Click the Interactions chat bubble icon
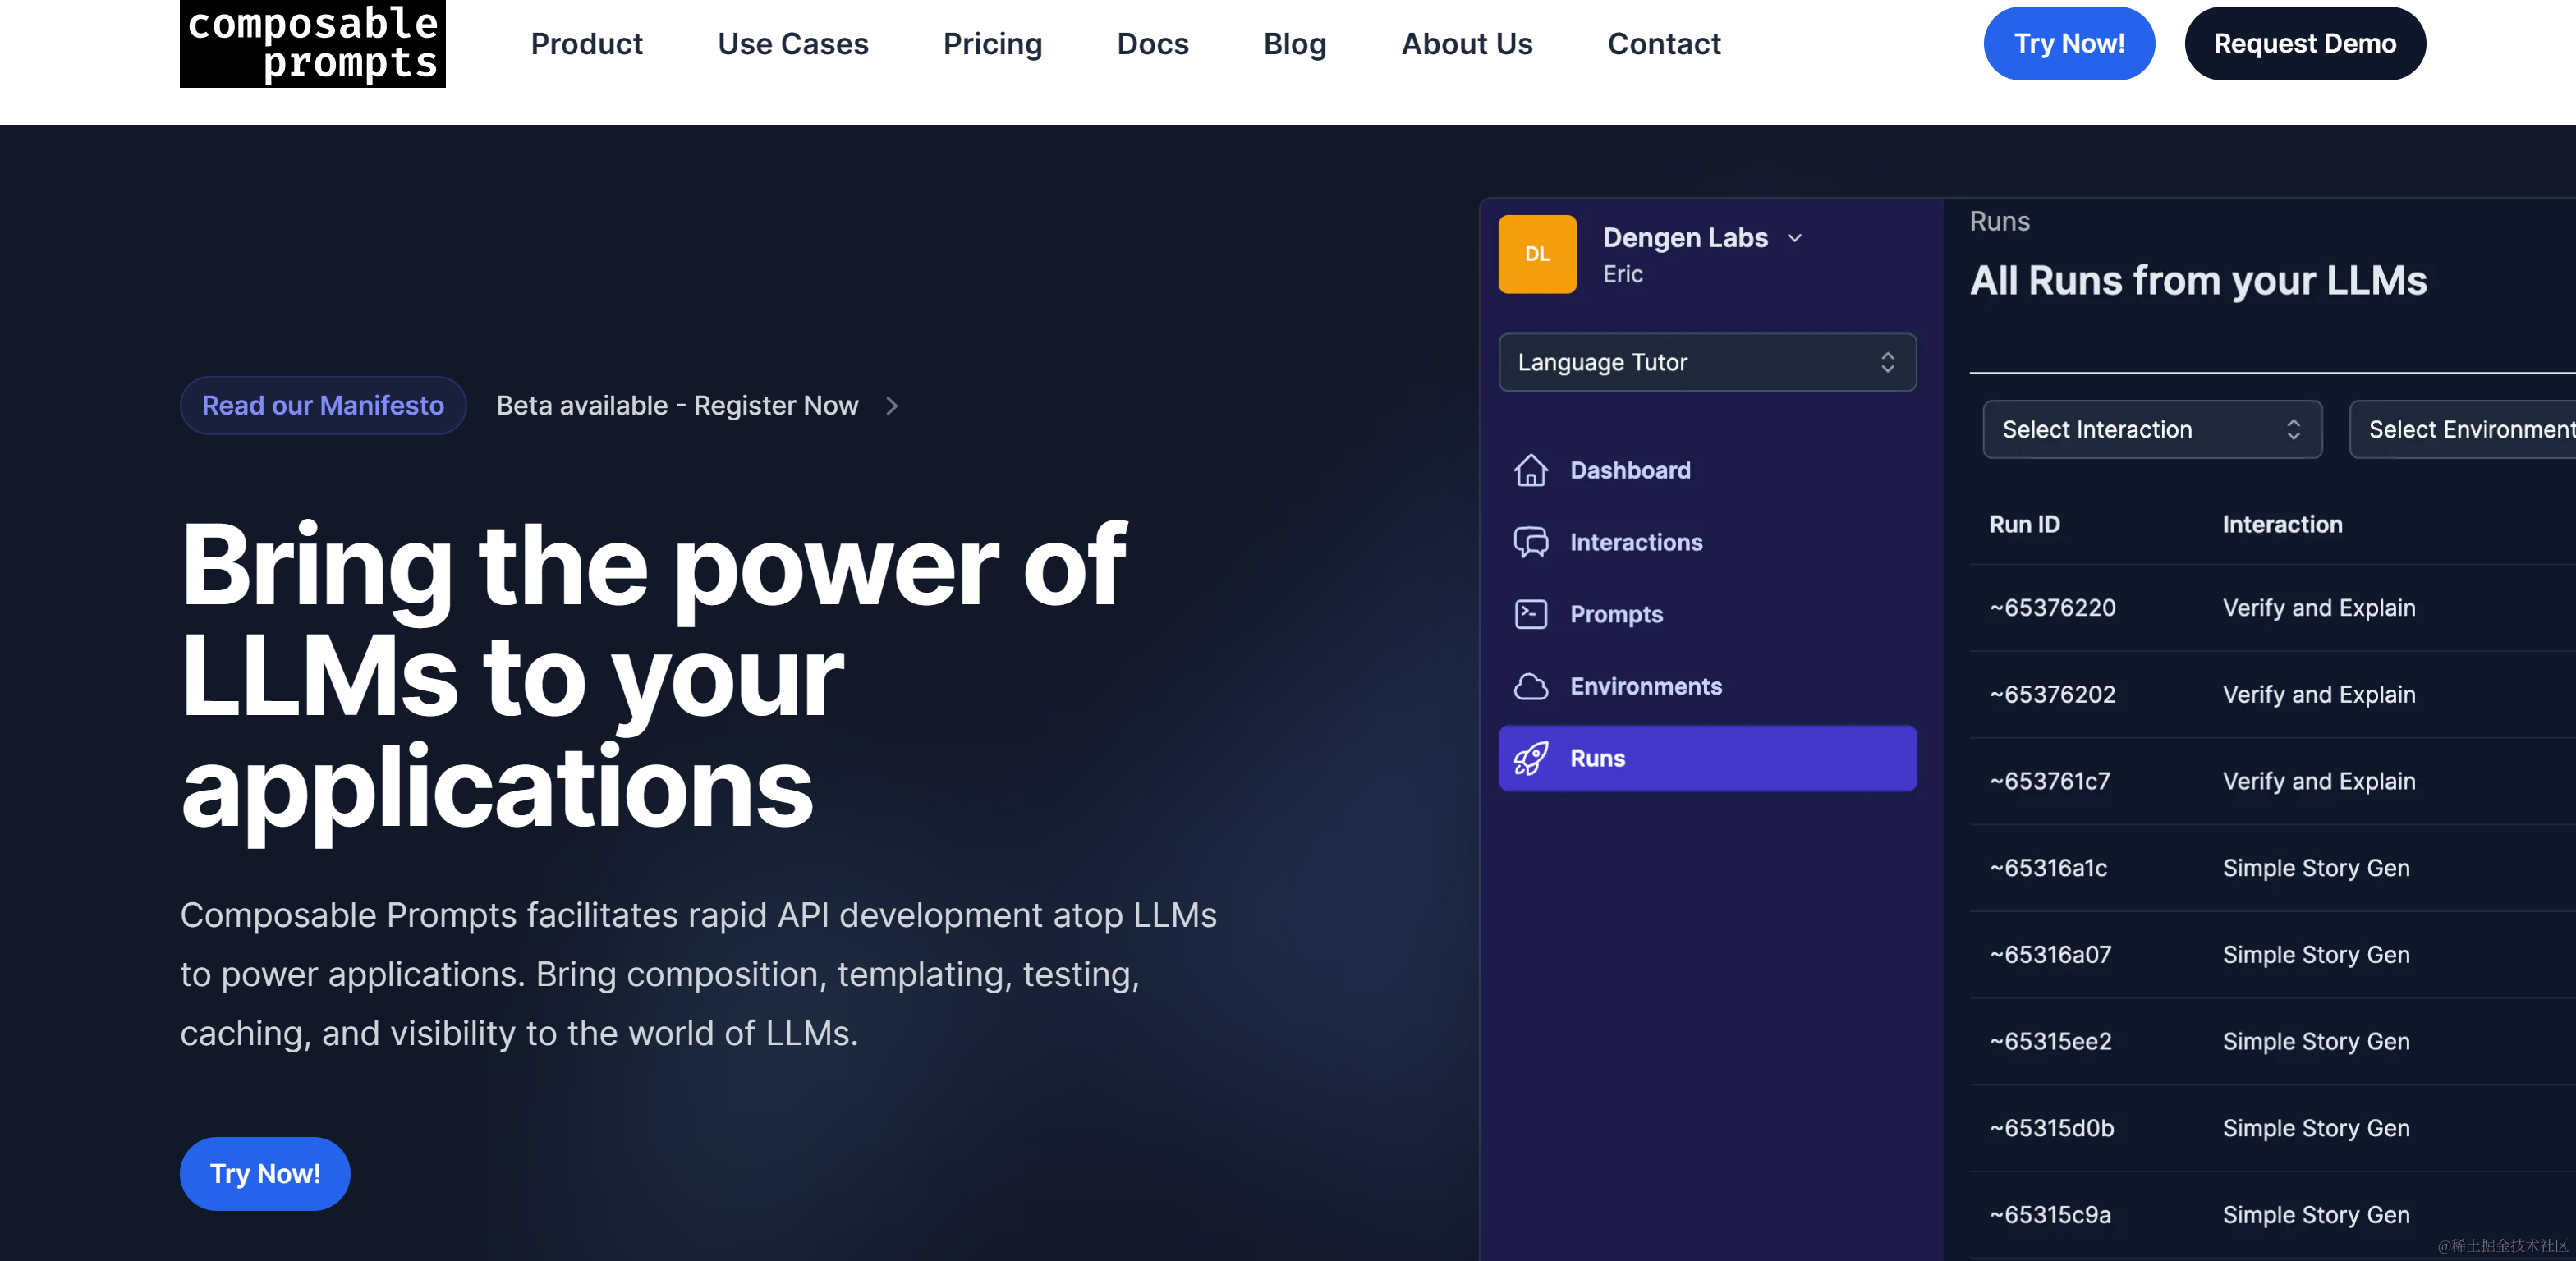The image size is (2576, 1261). [x=1530, y=542]
